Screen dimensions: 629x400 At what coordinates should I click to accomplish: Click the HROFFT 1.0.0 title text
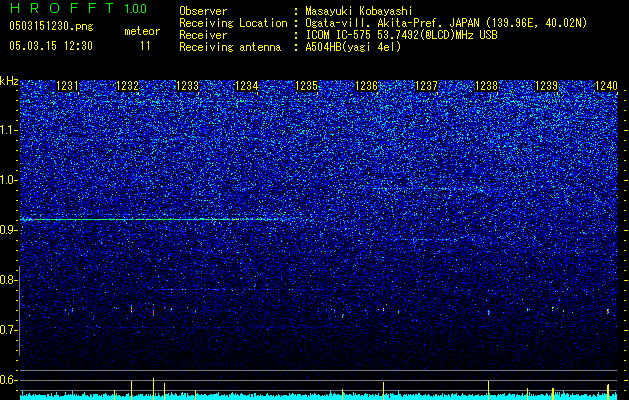(x=78, y=8)
